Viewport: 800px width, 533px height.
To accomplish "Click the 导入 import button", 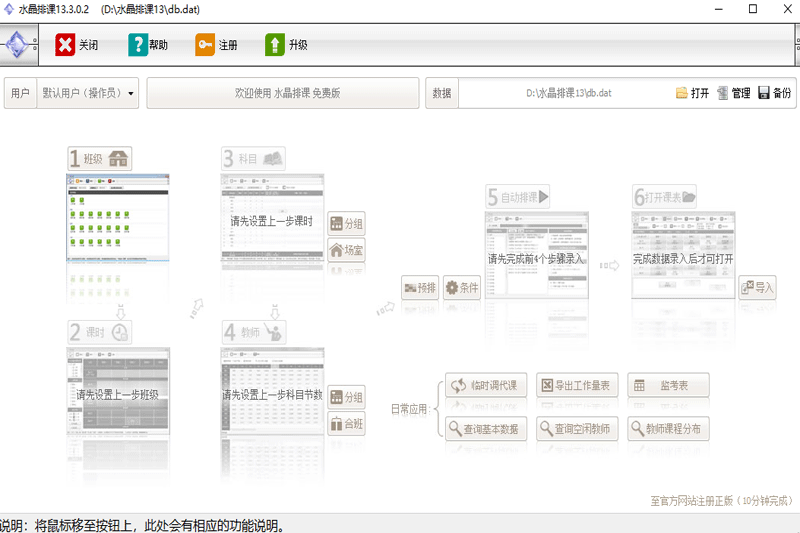I will [x=758, y=288].
